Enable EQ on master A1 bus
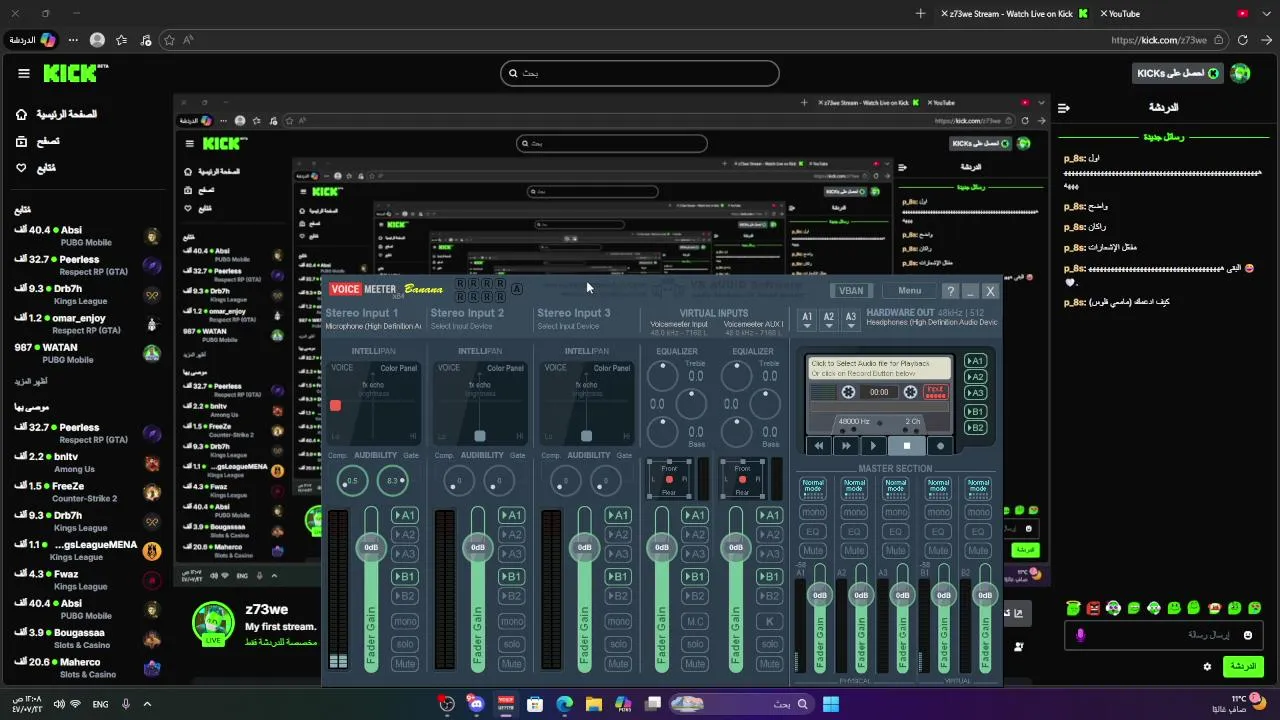The height and width of the screenshot is (720, 1280). coord(813,532)
